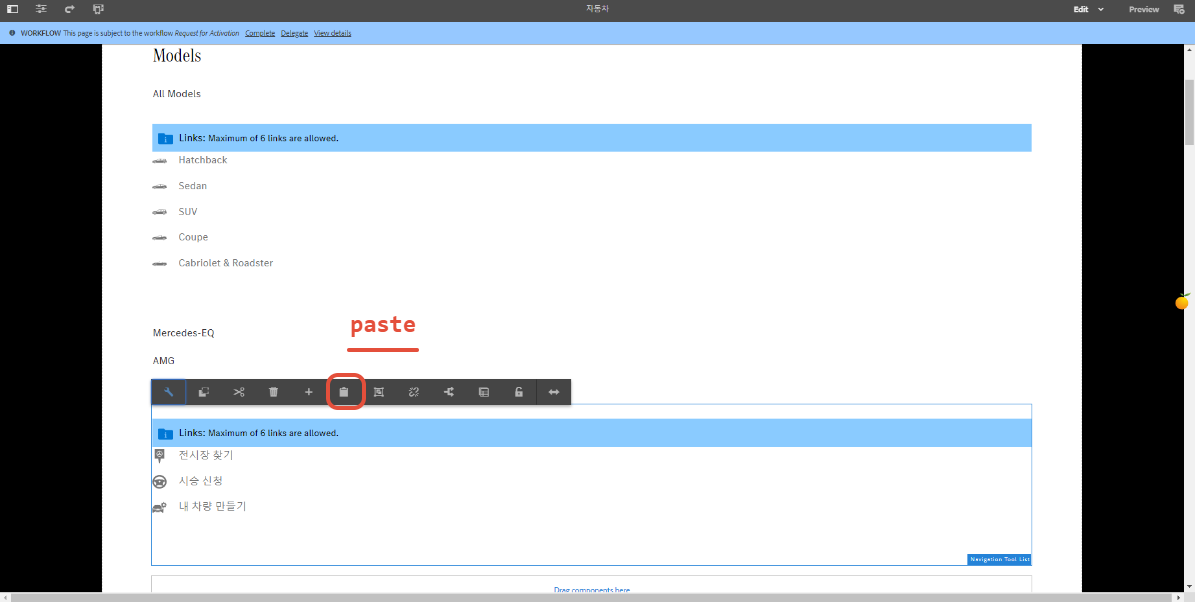The width and height of the screenshot is (1195, 602).
Task: Paste component with clipboard icon
Action: pyautogui.click(x=344, y=392)
